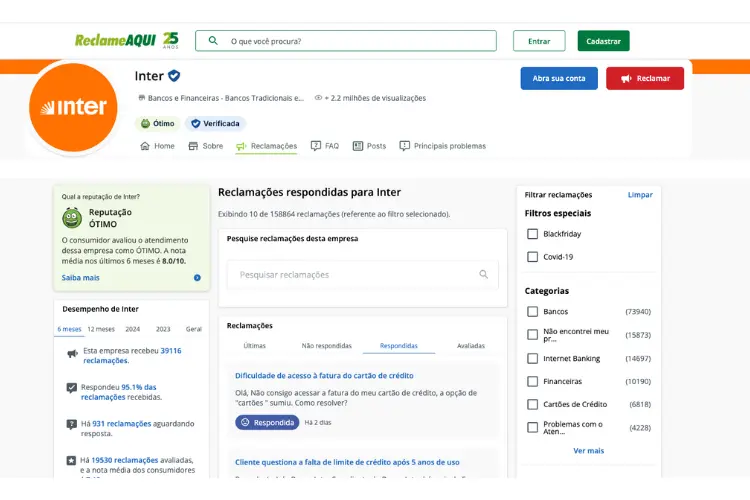Click the Abra sua conta button
The image size is (750, 500).
point(559,78)
